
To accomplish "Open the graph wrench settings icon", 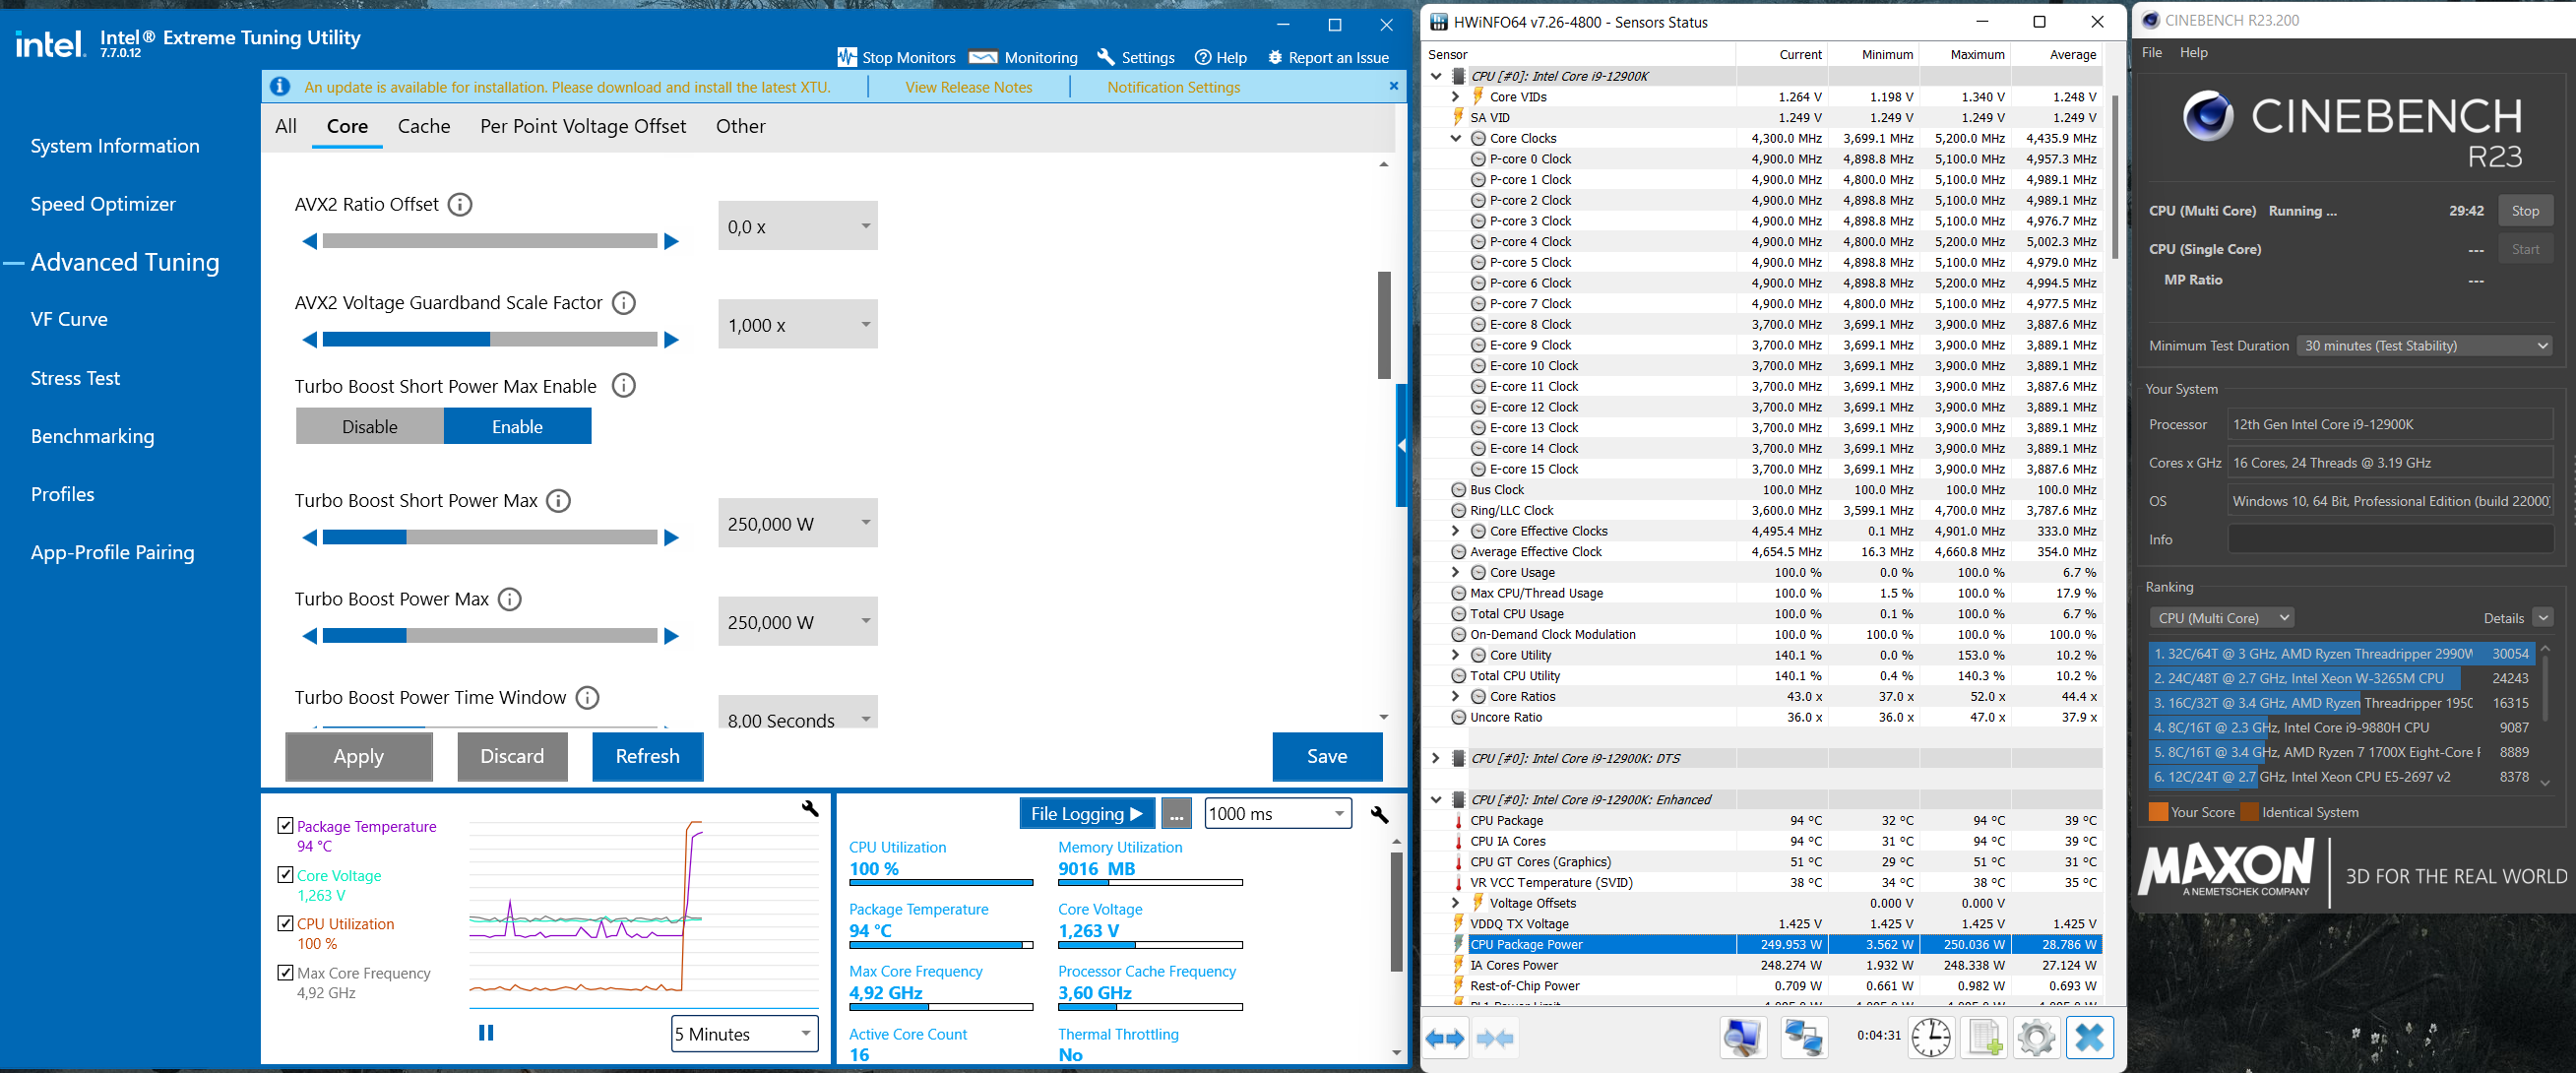I will 810,808.
